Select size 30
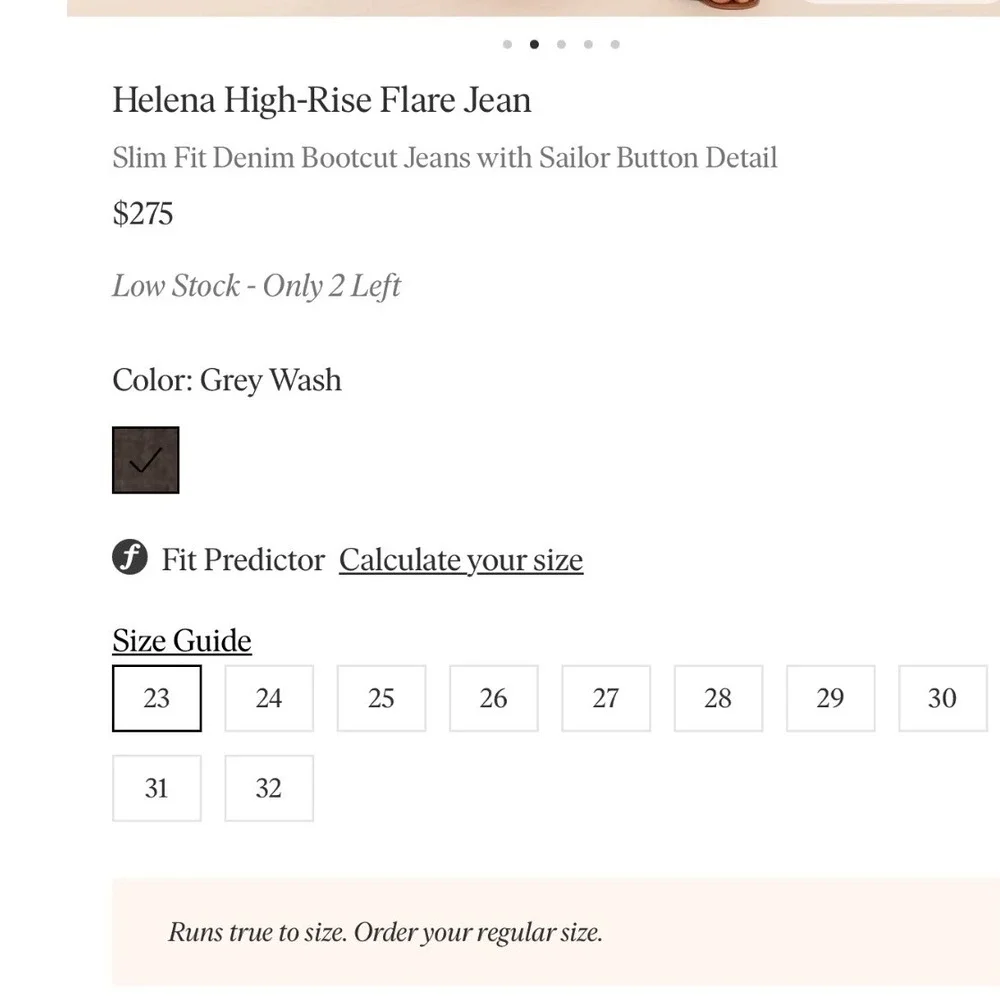The image size is (1000, 1000). pos(942,698)
